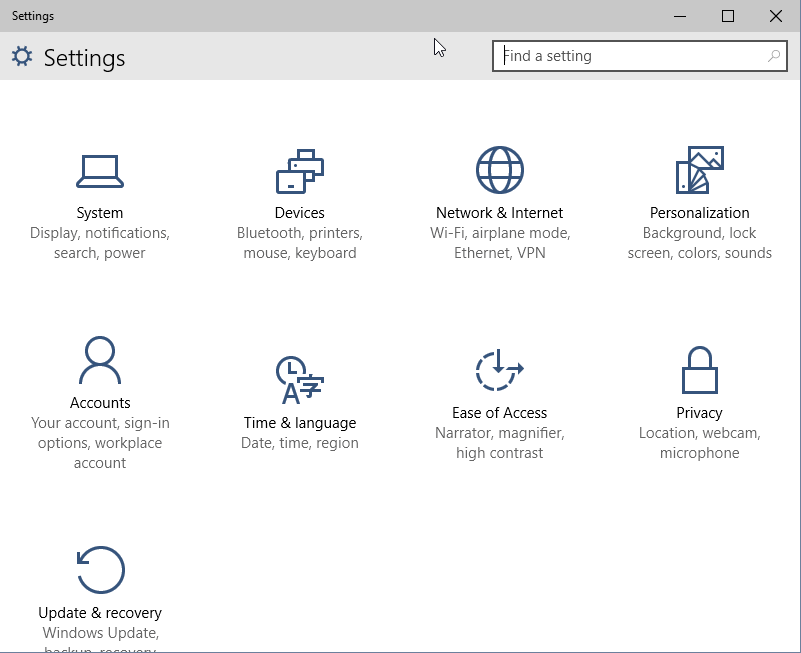The height and width of the screenshot is (653, 801).
Task: Click the System laptop icon
Action: (x=100, y=171)
